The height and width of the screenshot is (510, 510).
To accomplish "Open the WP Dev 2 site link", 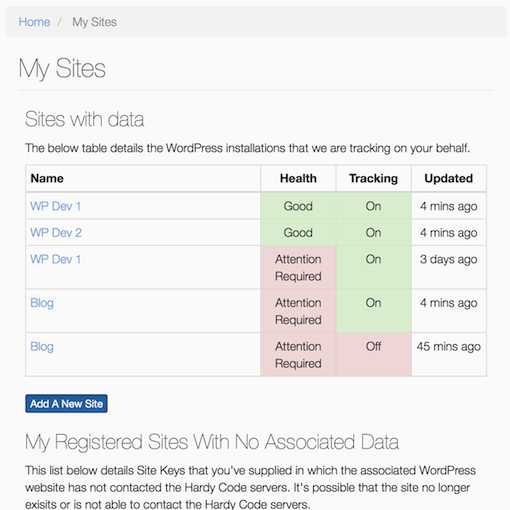I will coord(56,233).
